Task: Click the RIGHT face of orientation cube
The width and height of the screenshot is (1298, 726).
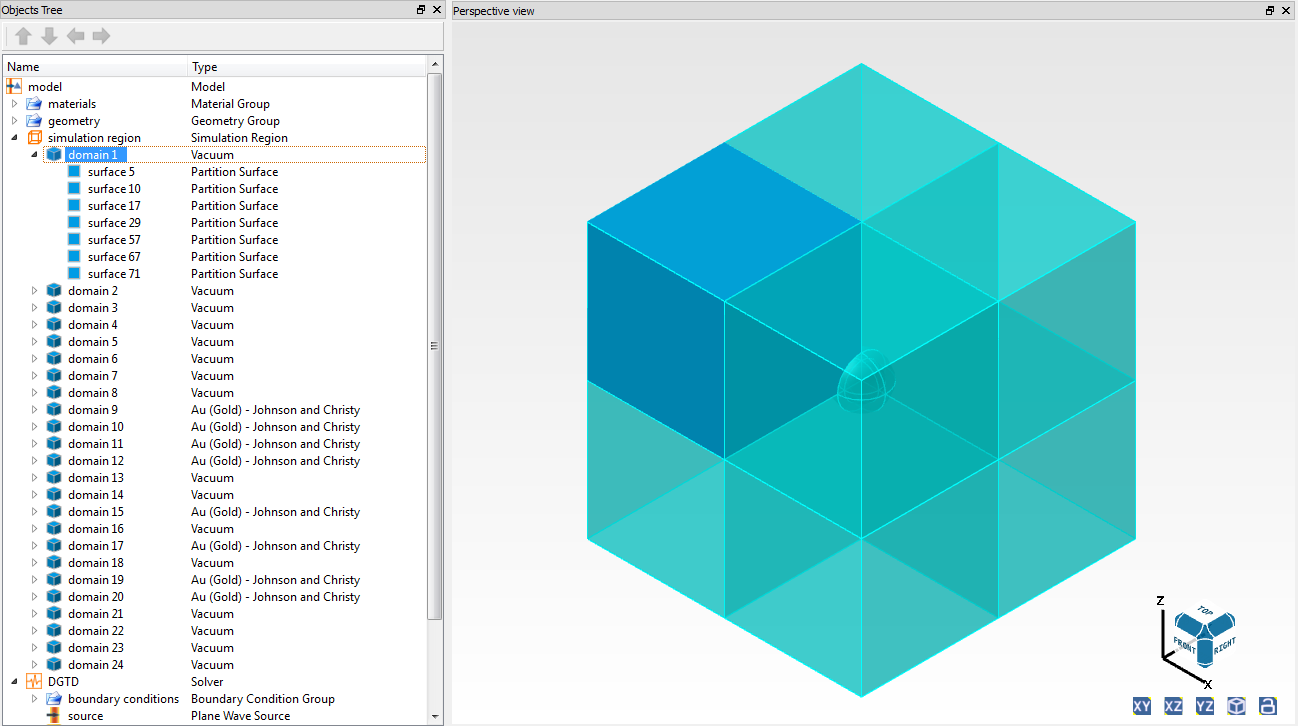Action: click(x=1224, y=646)
